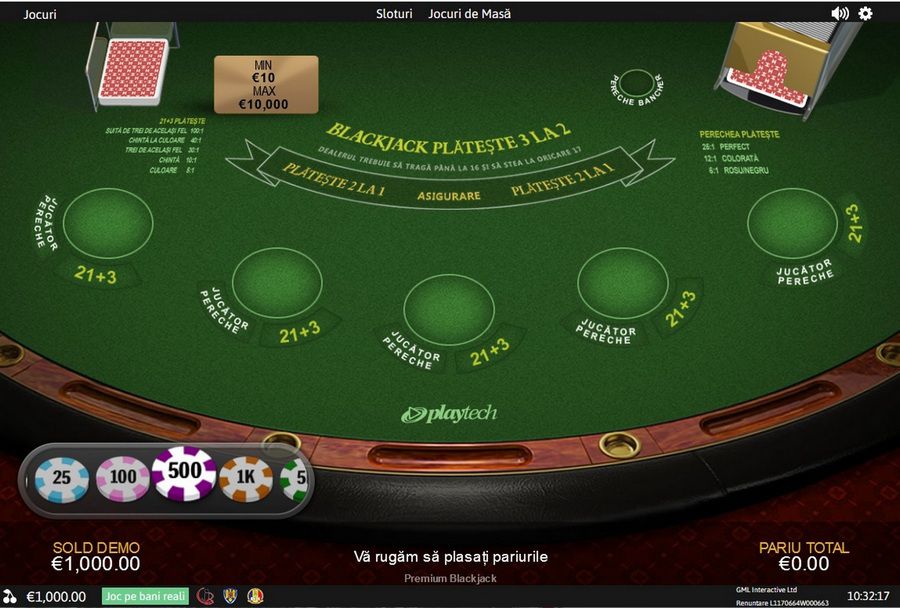Viewport: 900px width, 608px height.
Task: Click the Playtech logo on the table
Action: coord(449,414)
